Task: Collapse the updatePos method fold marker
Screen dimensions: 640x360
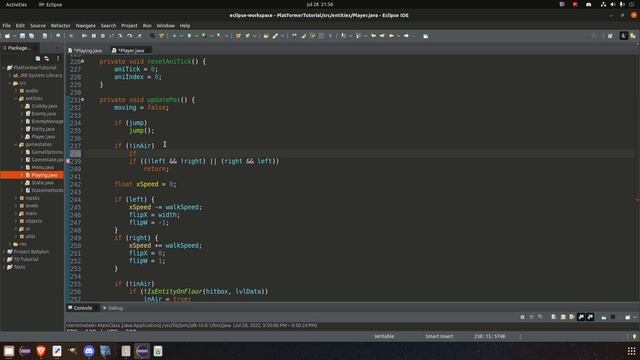Action: click(x=83, y=100)
